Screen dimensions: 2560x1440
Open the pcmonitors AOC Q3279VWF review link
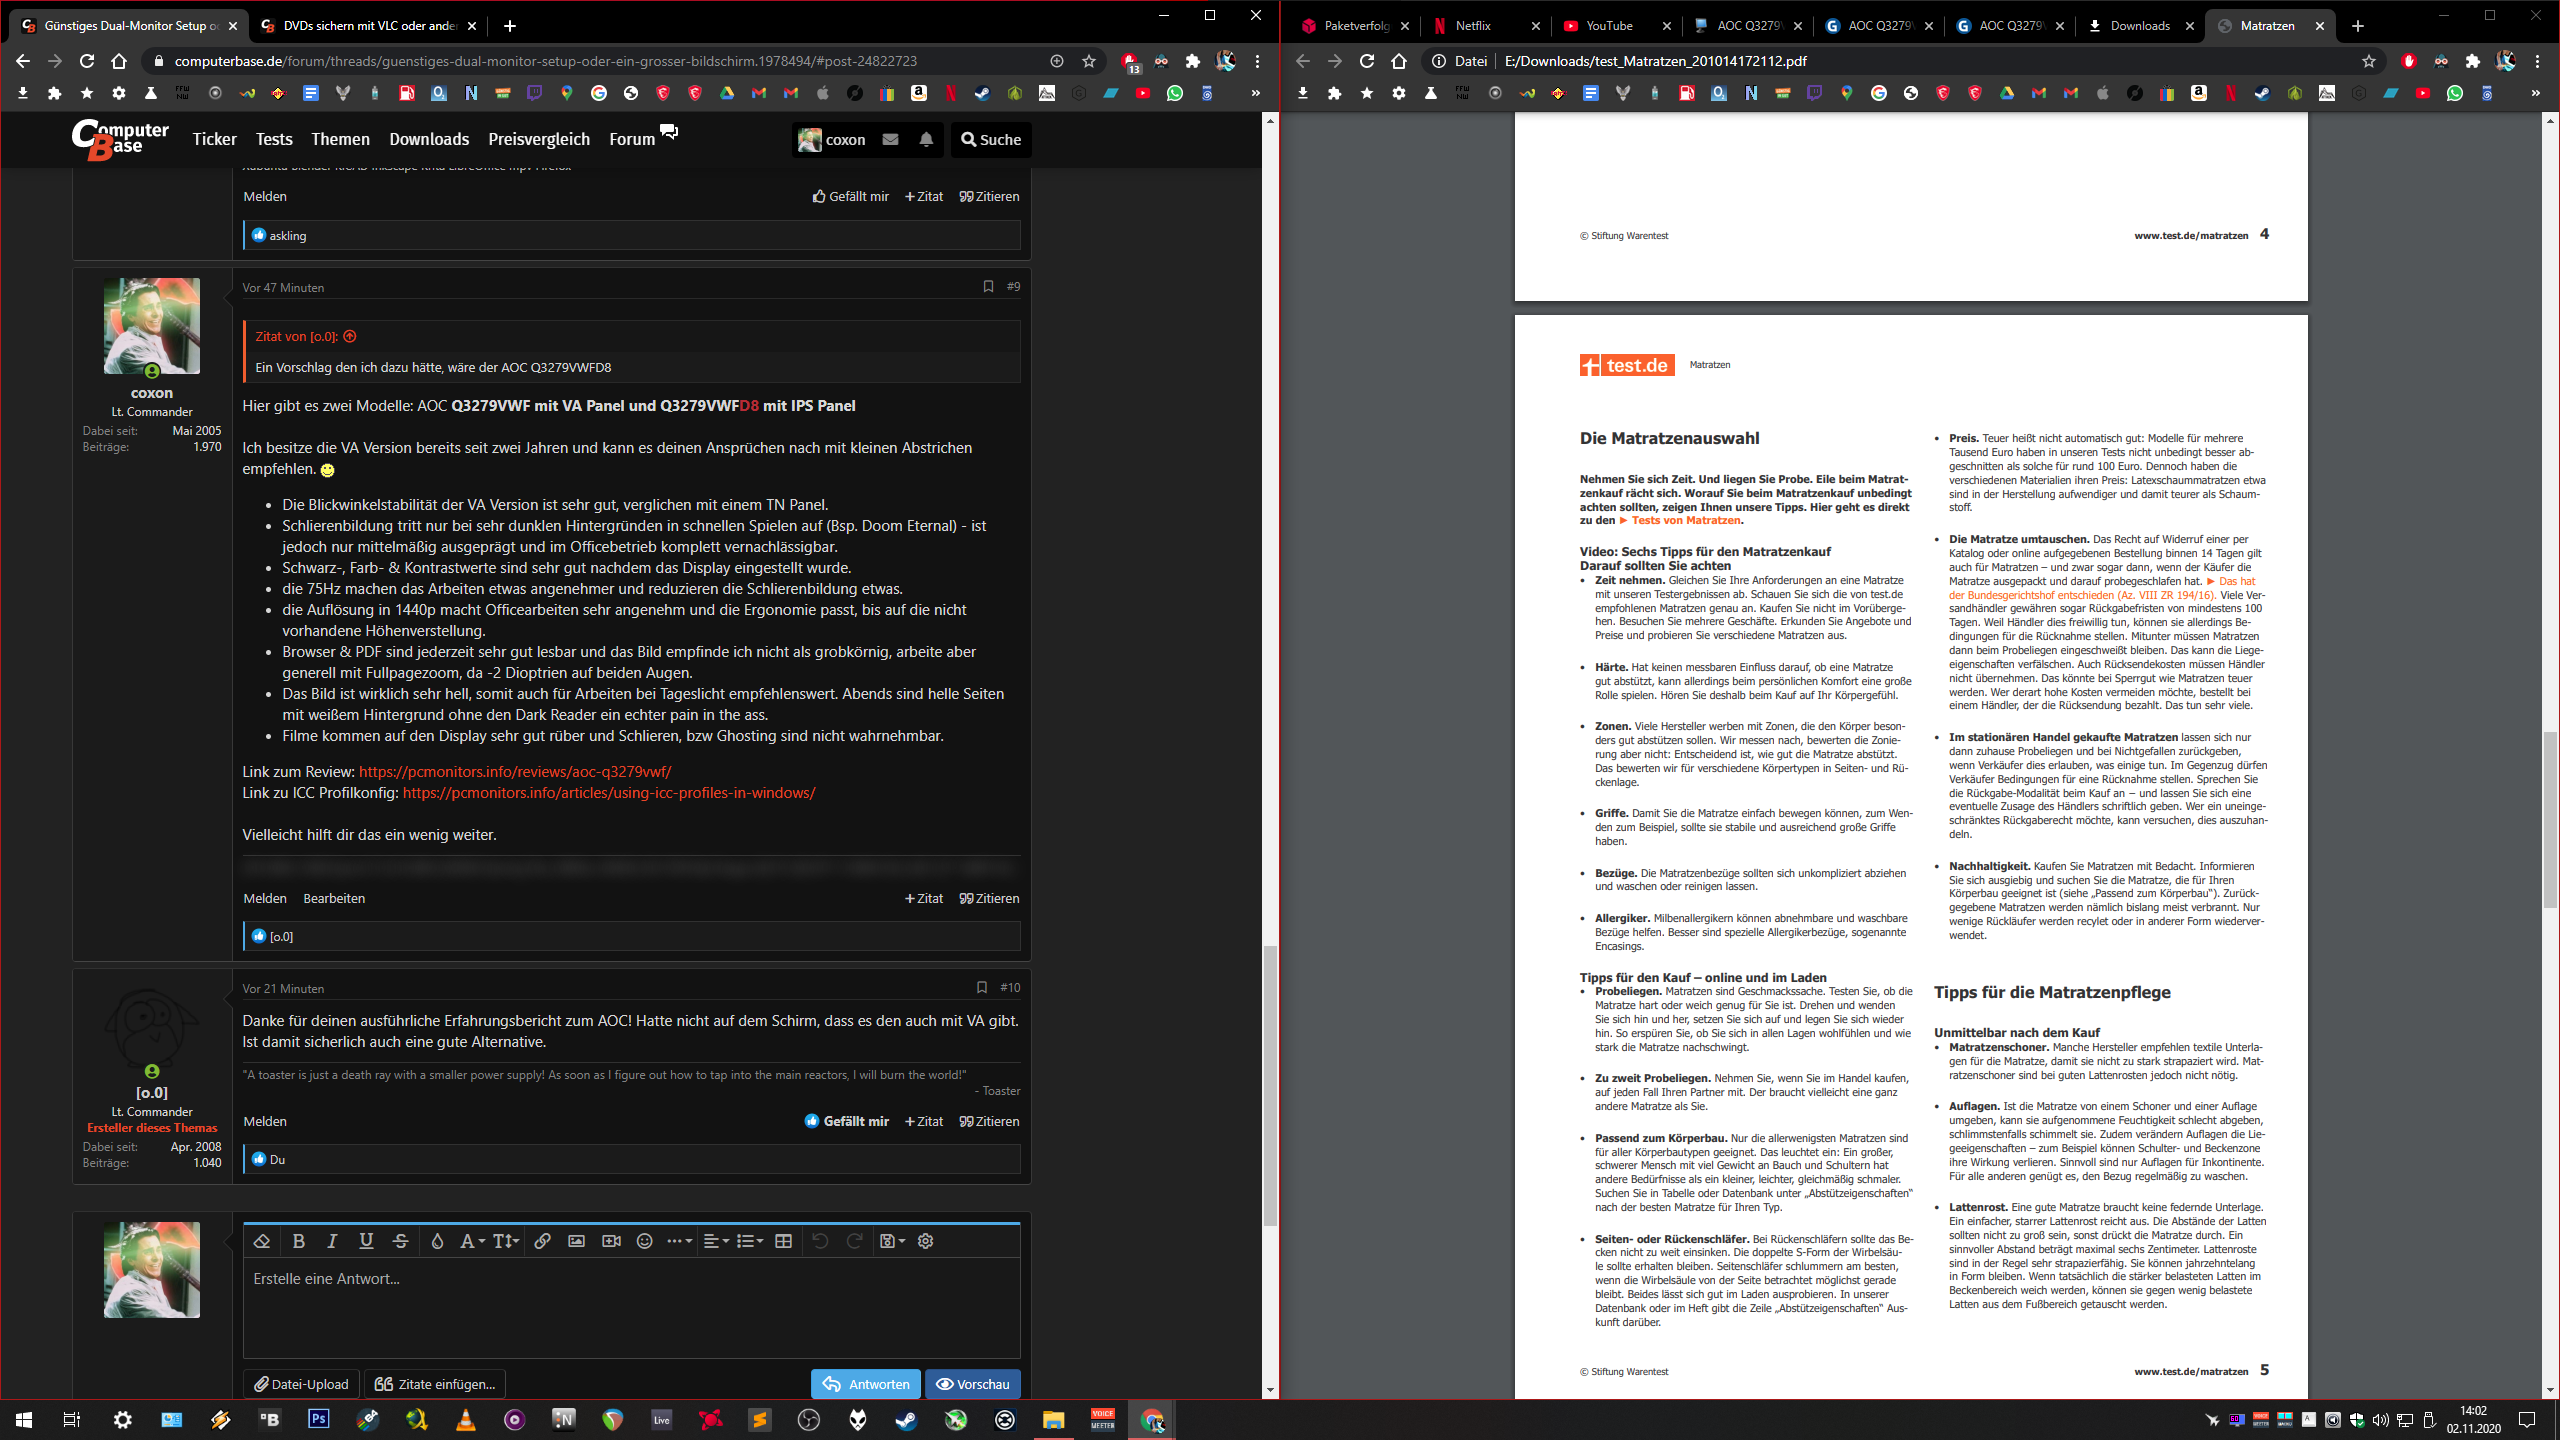pyautogui.click(x=515, y=772)
